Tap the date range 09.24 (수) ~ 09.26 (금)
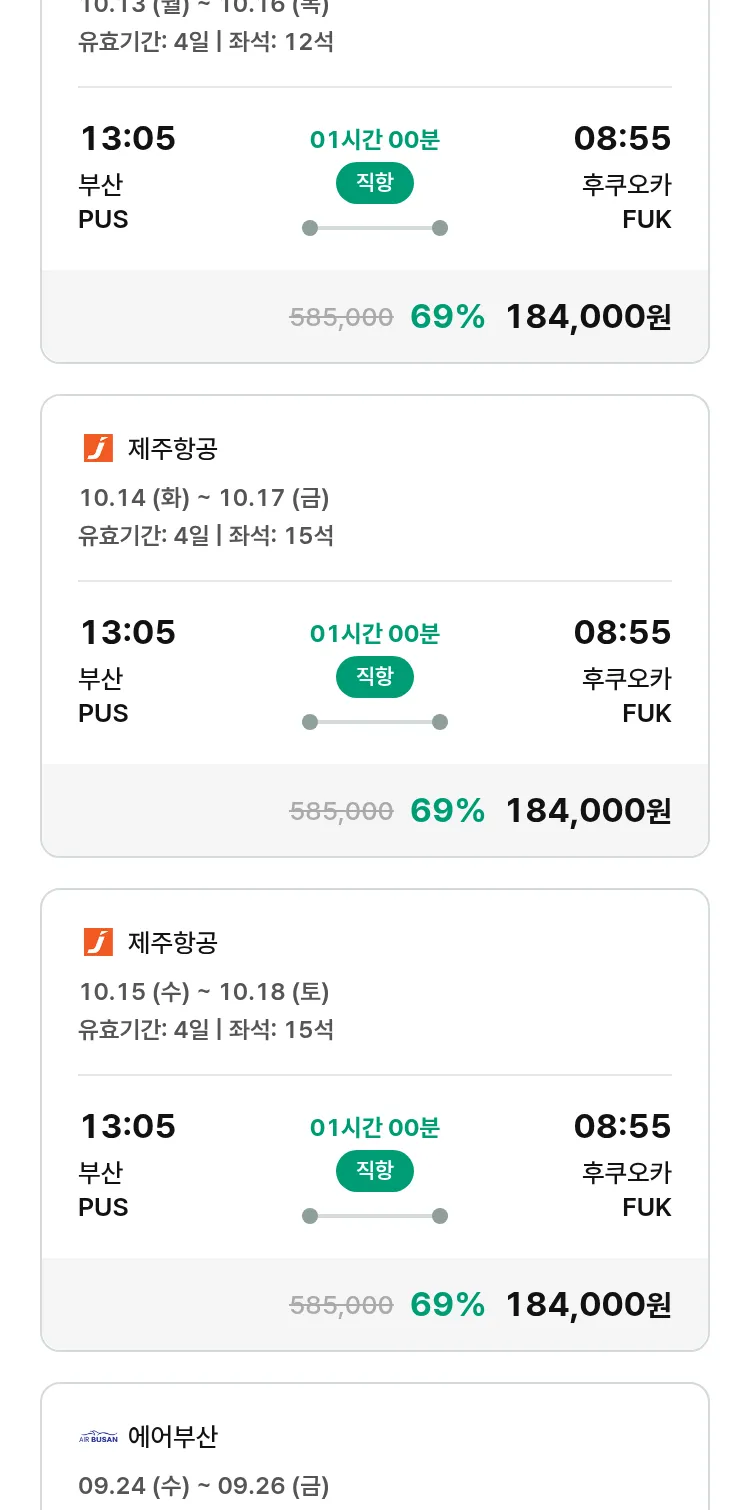Screen dimensions: 750x1510 [204, 1486]
